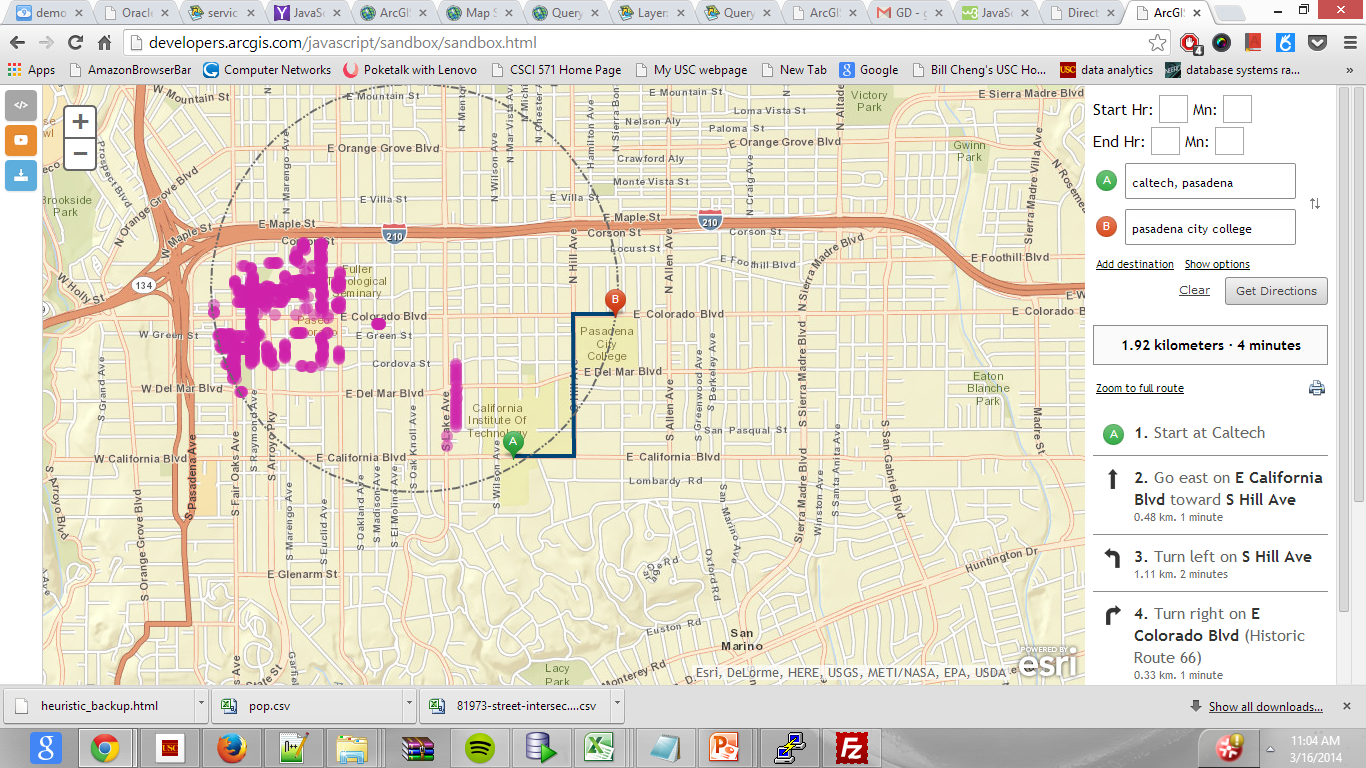Click the caltech, pasadena start field

(x=1210, y=182)
